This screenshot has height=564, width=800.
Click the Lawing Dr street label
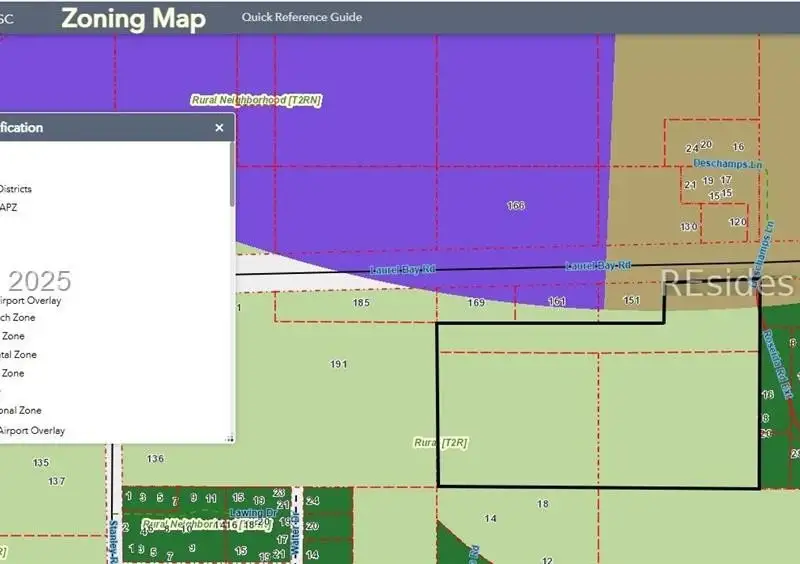point(246,512)
